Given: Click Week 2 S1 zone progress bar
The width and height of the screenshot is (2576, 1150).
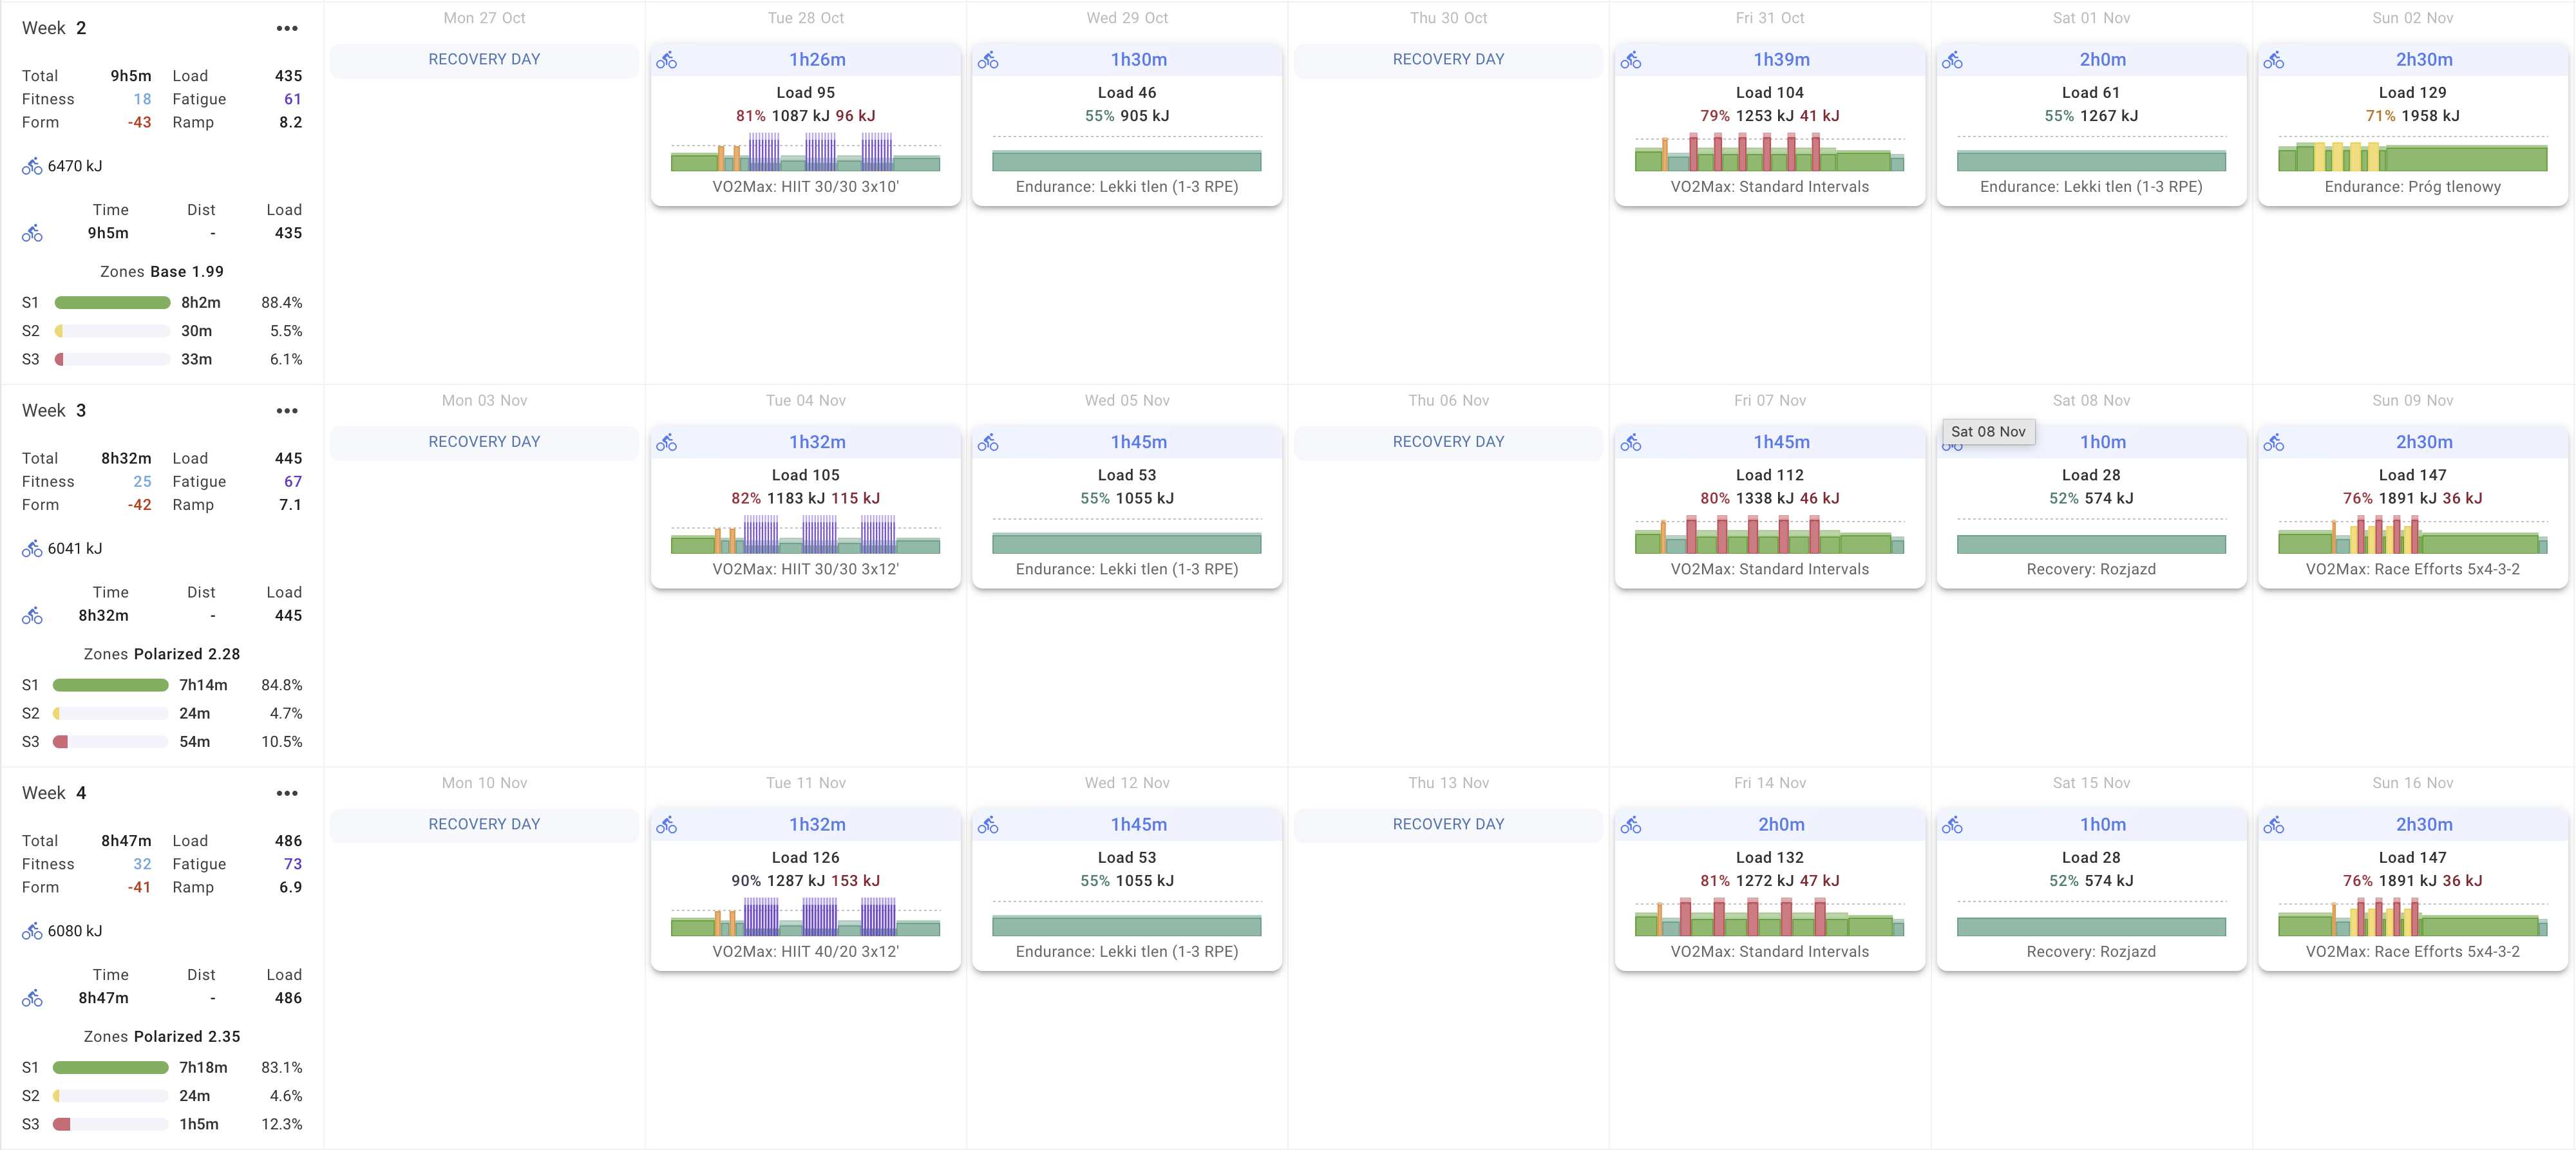Looking at the screenshot, I should tap(112, 303).
